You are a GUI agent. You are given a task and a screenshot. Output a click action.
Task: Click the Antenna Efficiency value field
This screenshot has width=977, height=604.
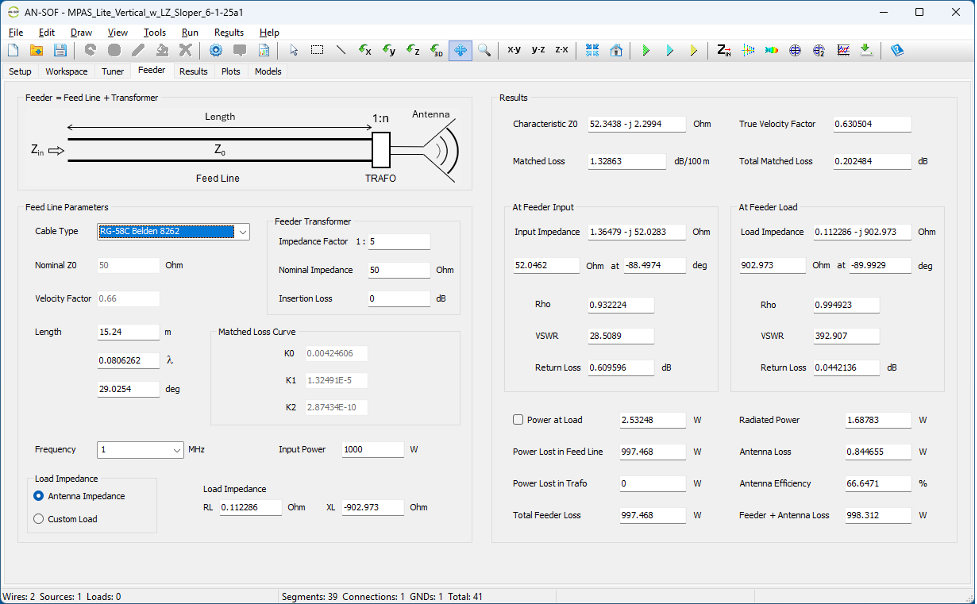[x=878, y=484]
